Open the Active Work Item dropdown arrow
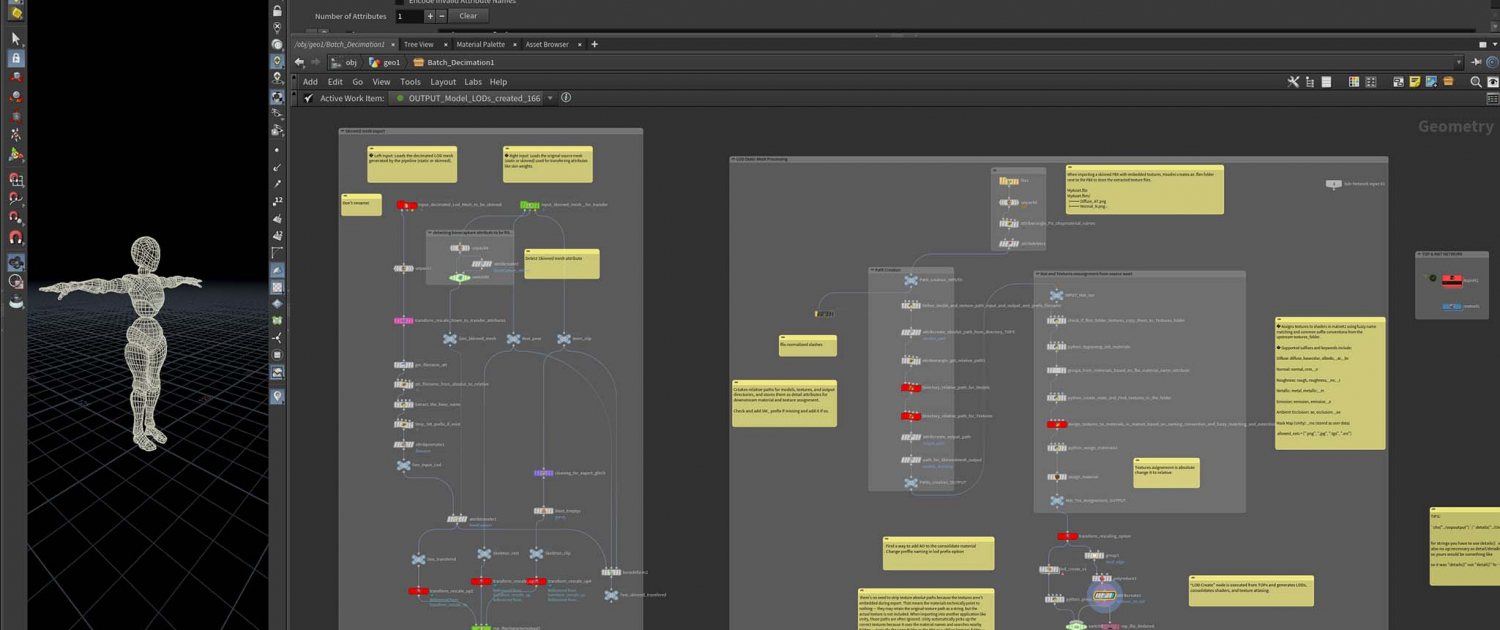This screenshot has width=1500, height=630. pos(550,98)
